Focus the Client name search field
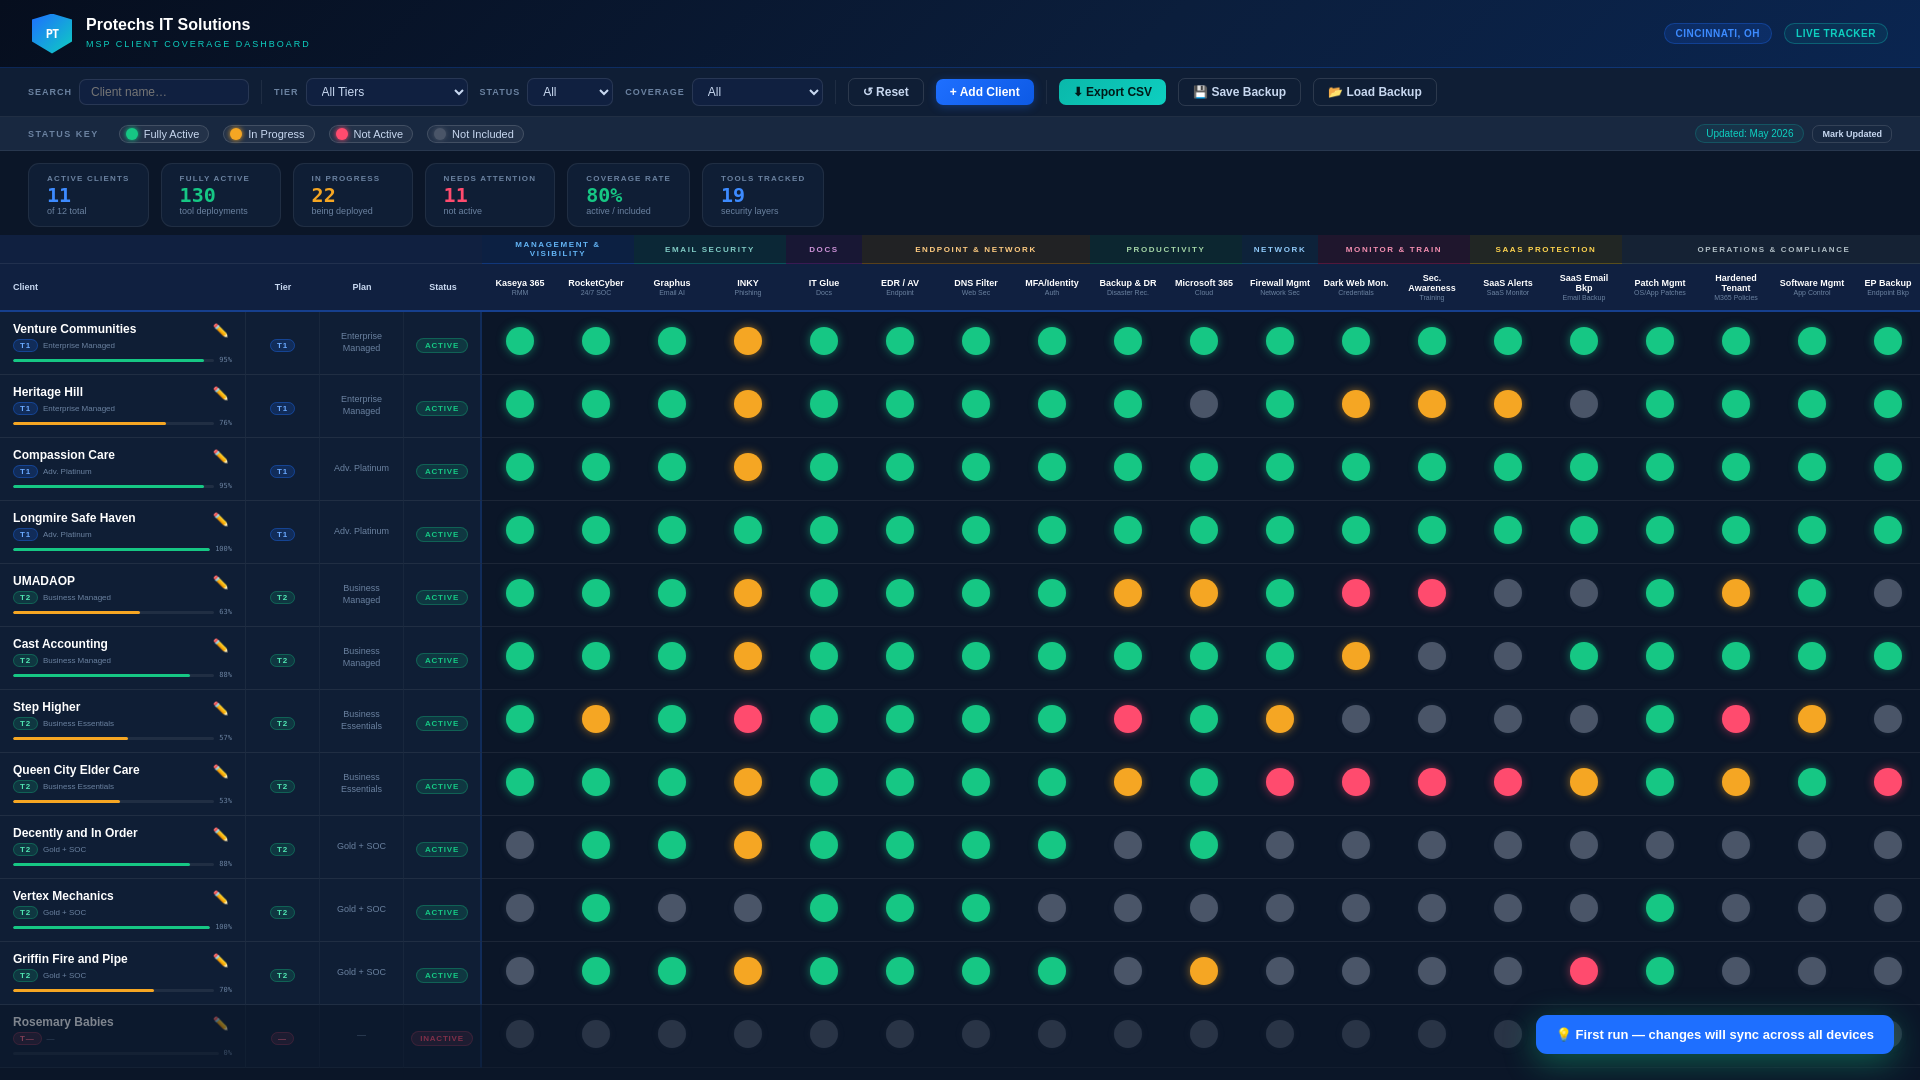This screenshot has height=1080, width=1920. coord(164,92)
